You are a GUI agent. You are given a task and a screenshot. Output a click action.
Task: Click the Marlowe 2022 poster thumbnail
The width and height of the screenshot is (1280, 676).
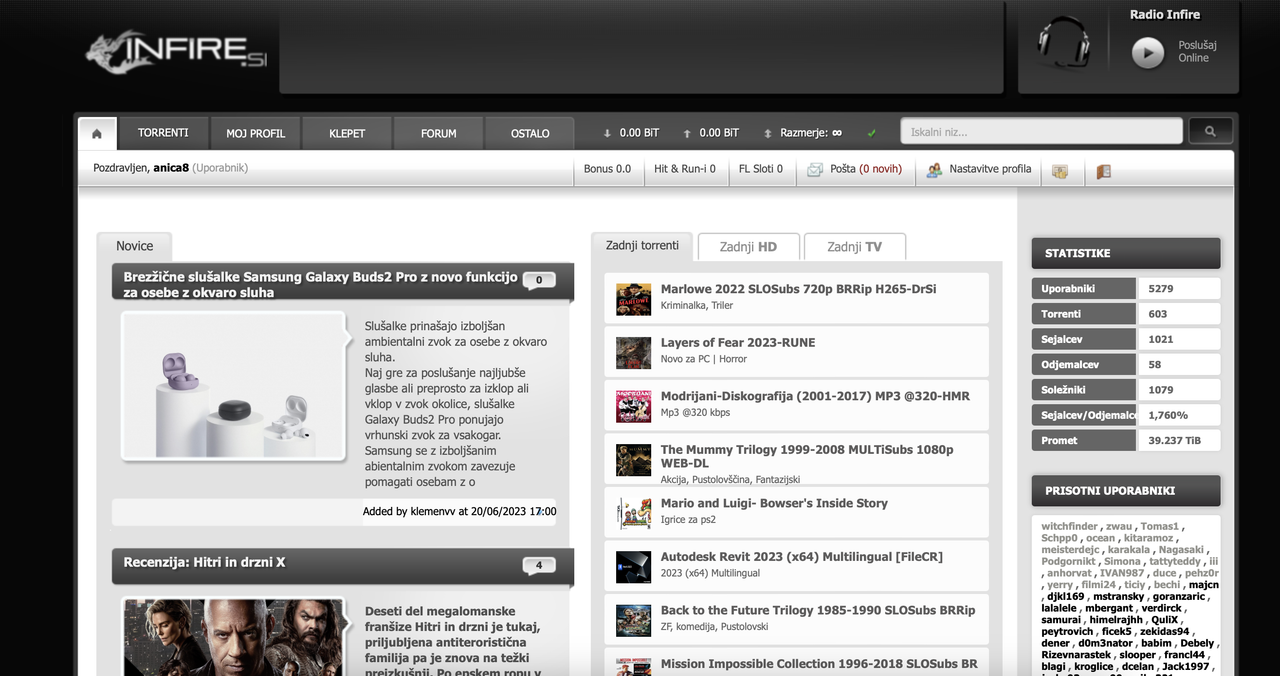[633, 299]
